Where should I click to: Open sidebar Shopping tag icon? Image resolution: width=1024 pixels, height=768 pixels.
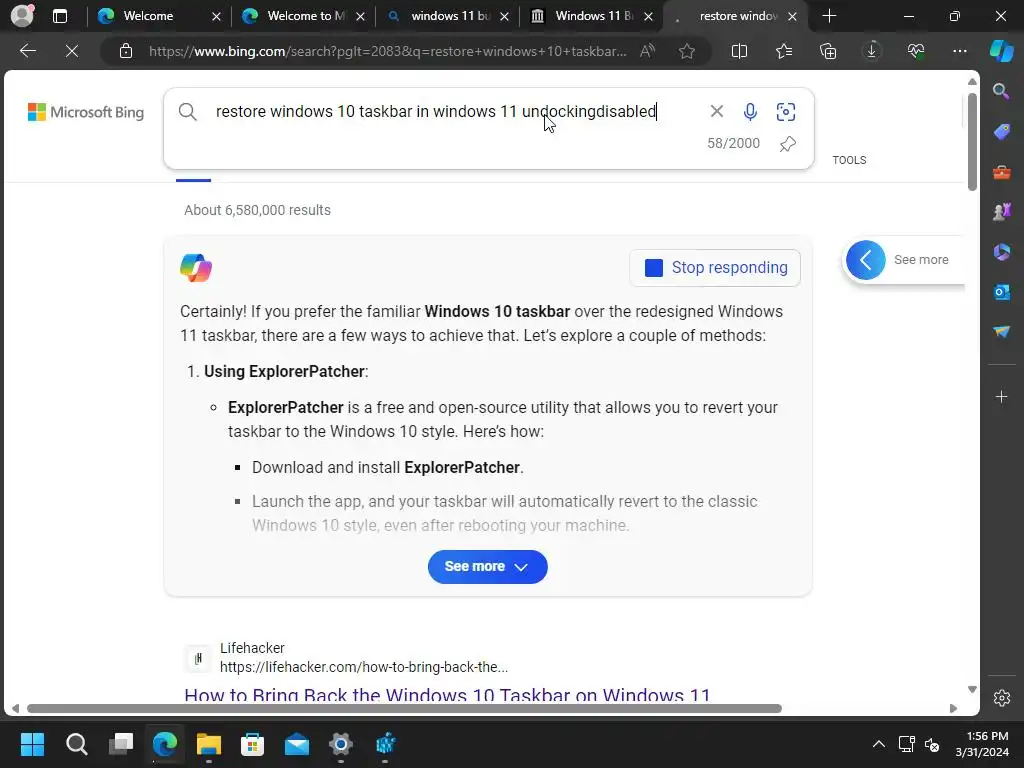click(1001, 131)
